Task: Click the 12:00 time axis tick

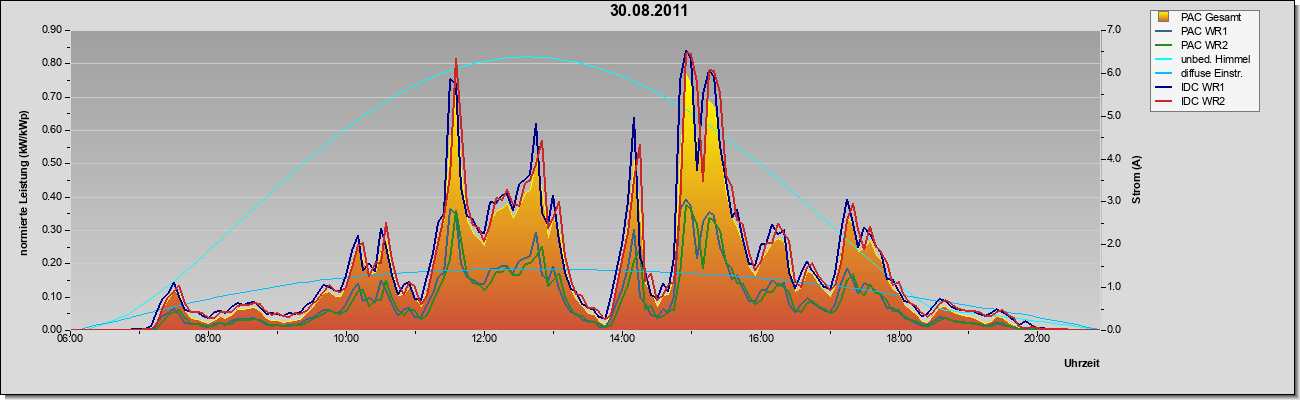Action: tap(484, 339)
